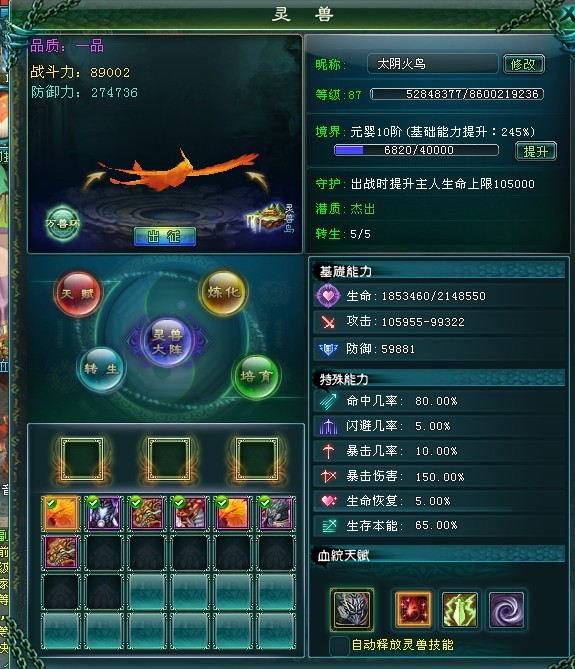Open the green 培育 cultivation orb
This screenshot has width=575, height=669.
point(256,376)
